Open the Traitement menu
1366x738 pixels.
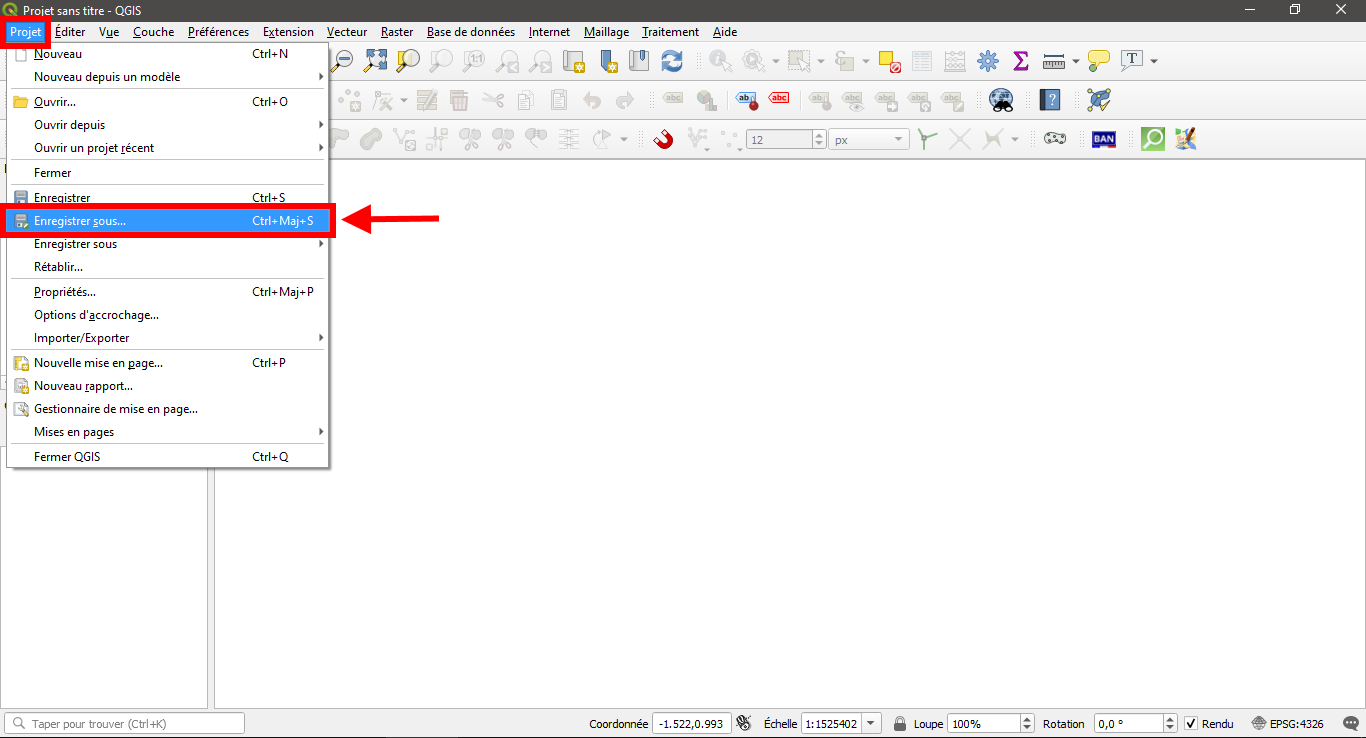670,32
